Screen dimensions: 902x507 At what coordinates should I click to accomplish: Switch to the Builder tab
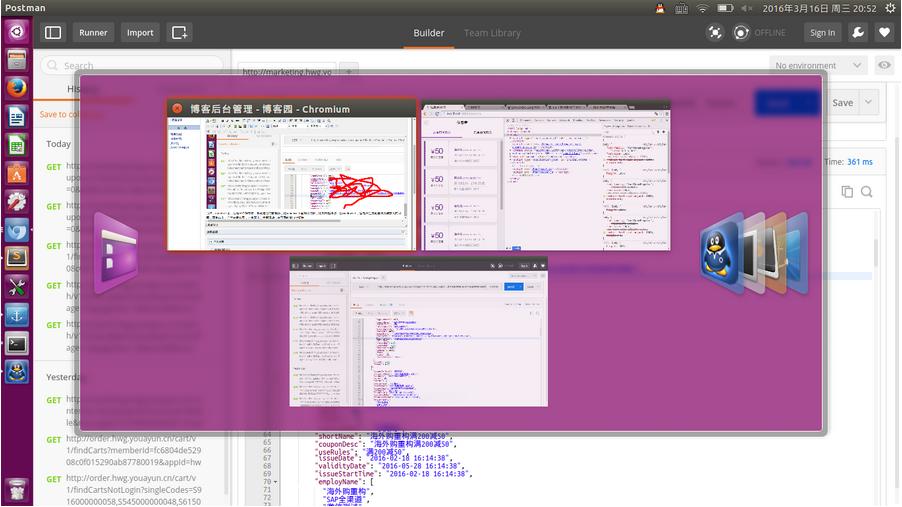(x=429, y=32)
